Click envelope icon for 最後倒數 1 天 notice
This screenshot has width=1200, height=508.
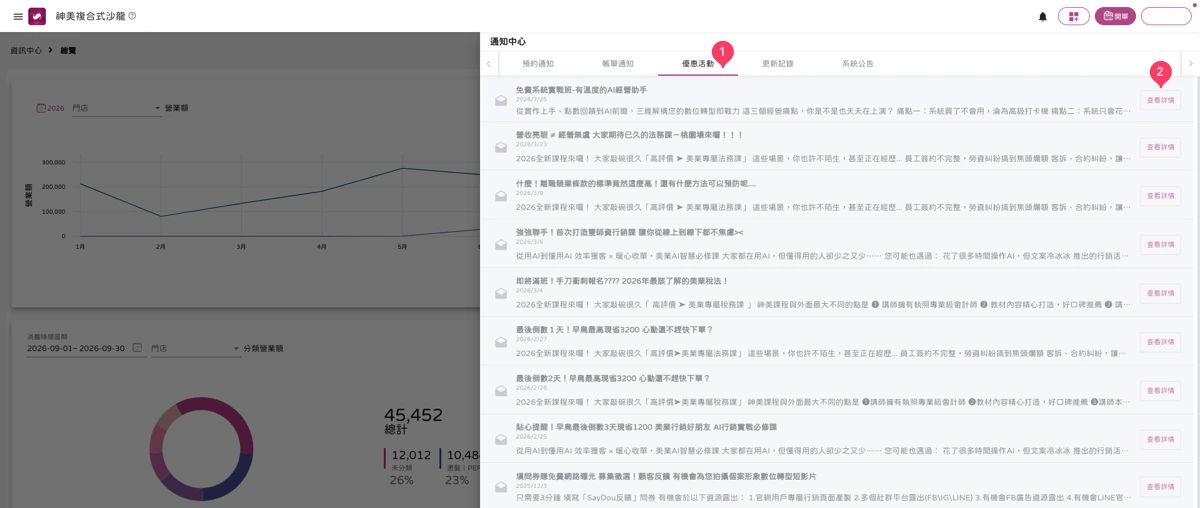click(x=501, y=342)
